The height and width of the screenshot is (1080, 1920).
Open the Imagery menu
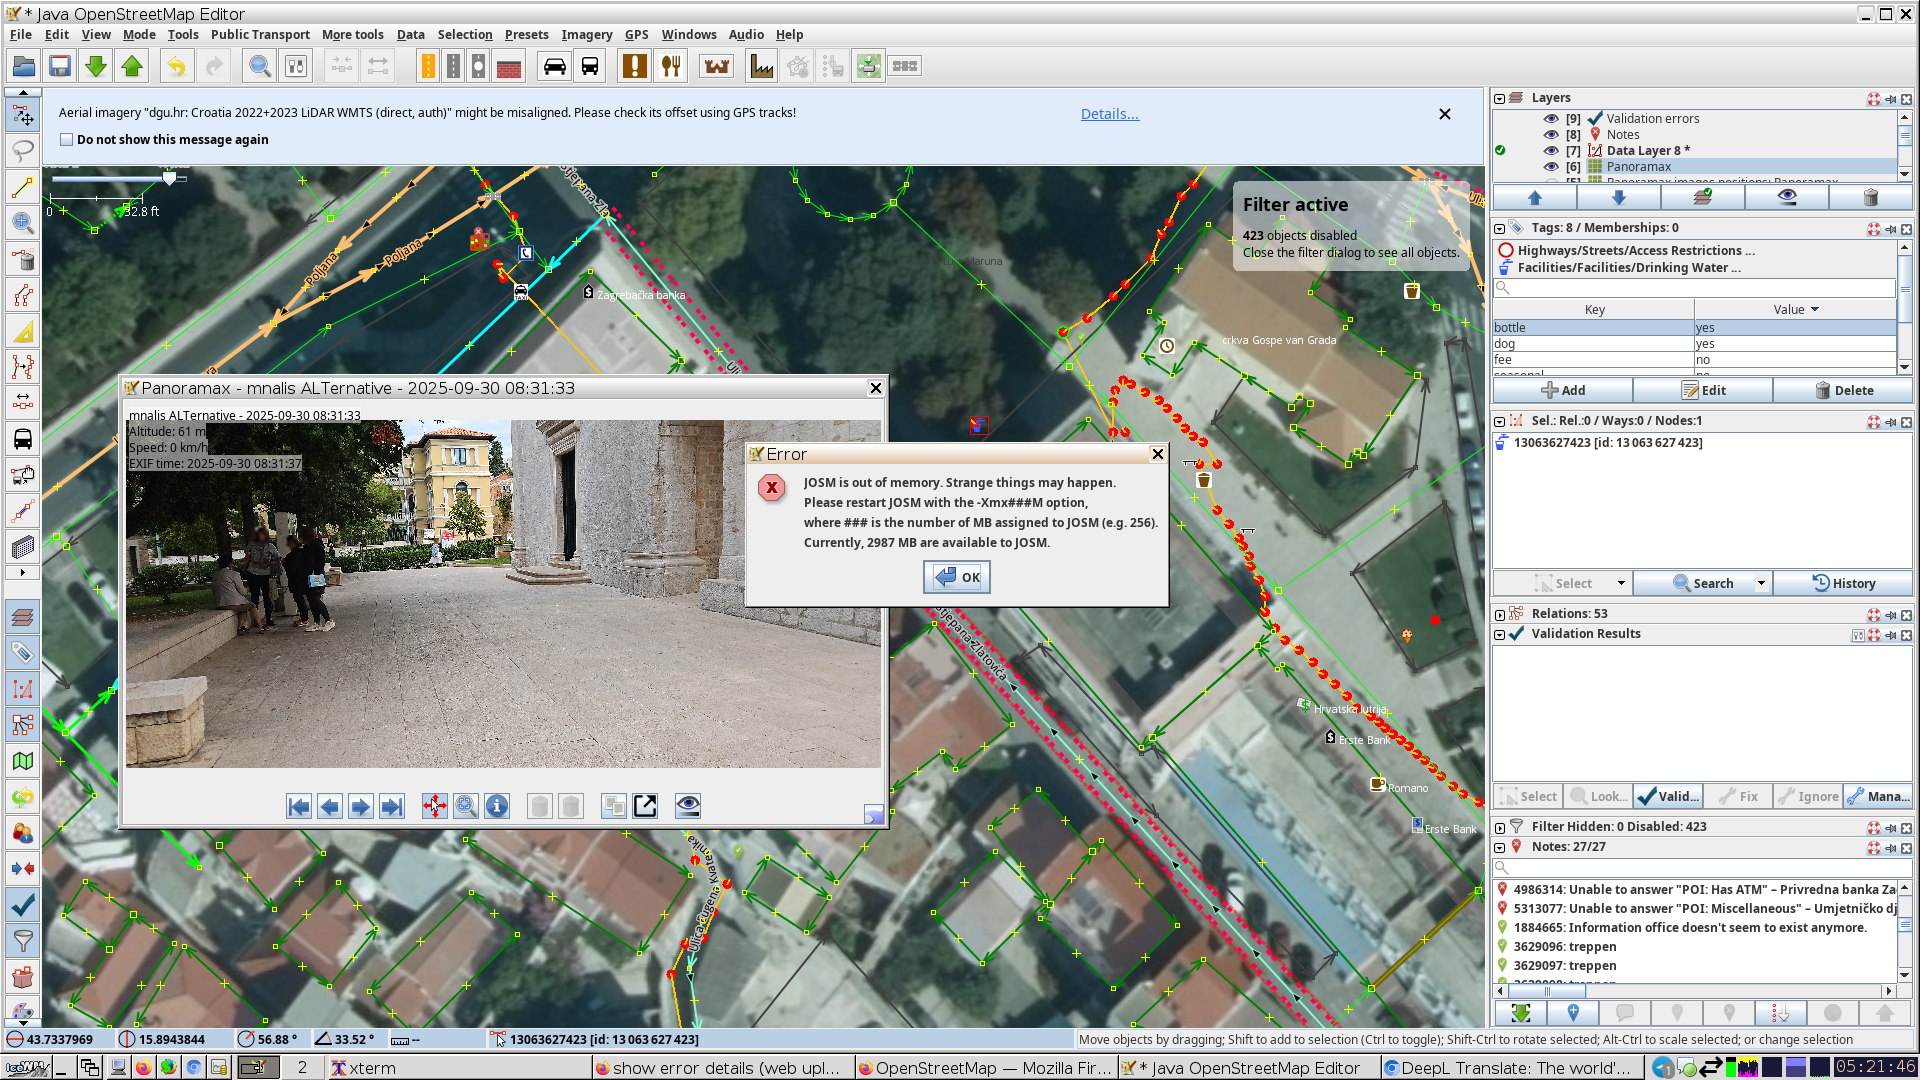point(586,34)
